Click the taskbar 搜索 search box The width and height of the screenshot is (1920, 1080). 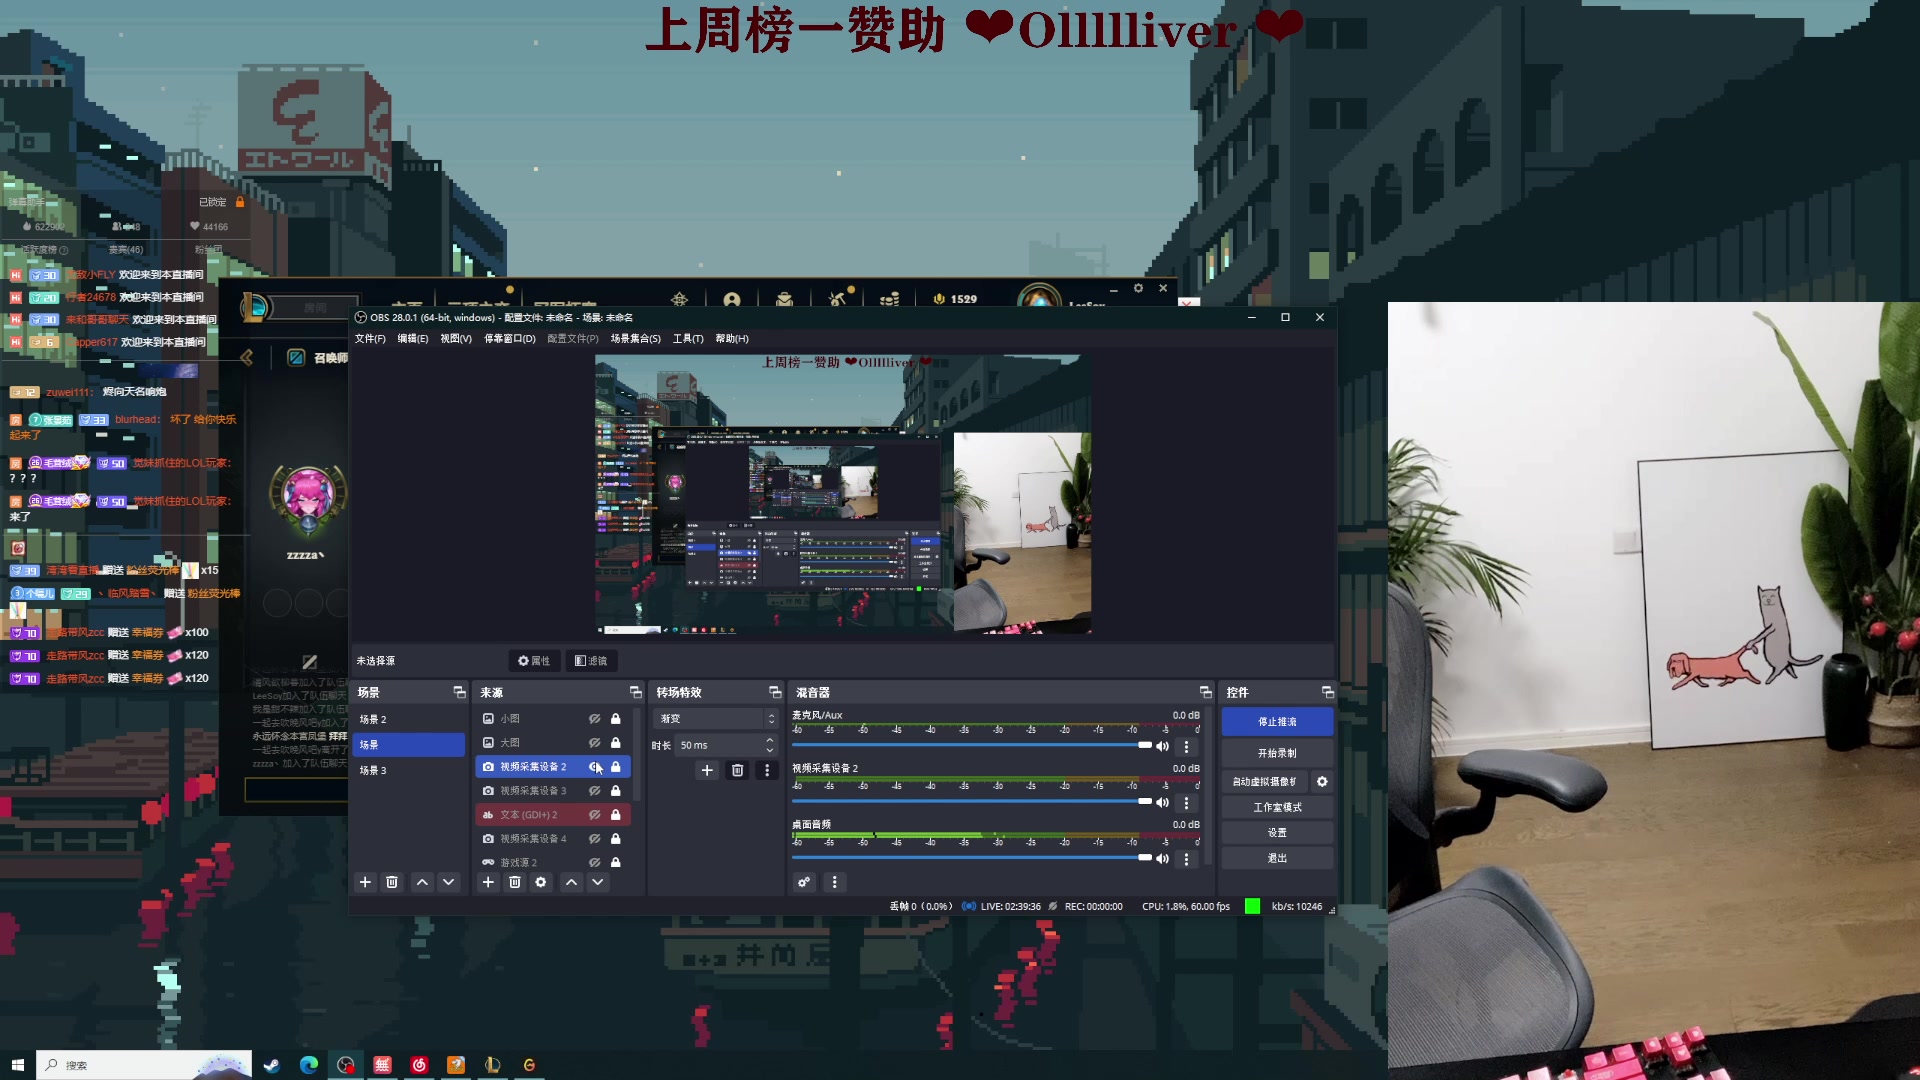click(143, 1065)
